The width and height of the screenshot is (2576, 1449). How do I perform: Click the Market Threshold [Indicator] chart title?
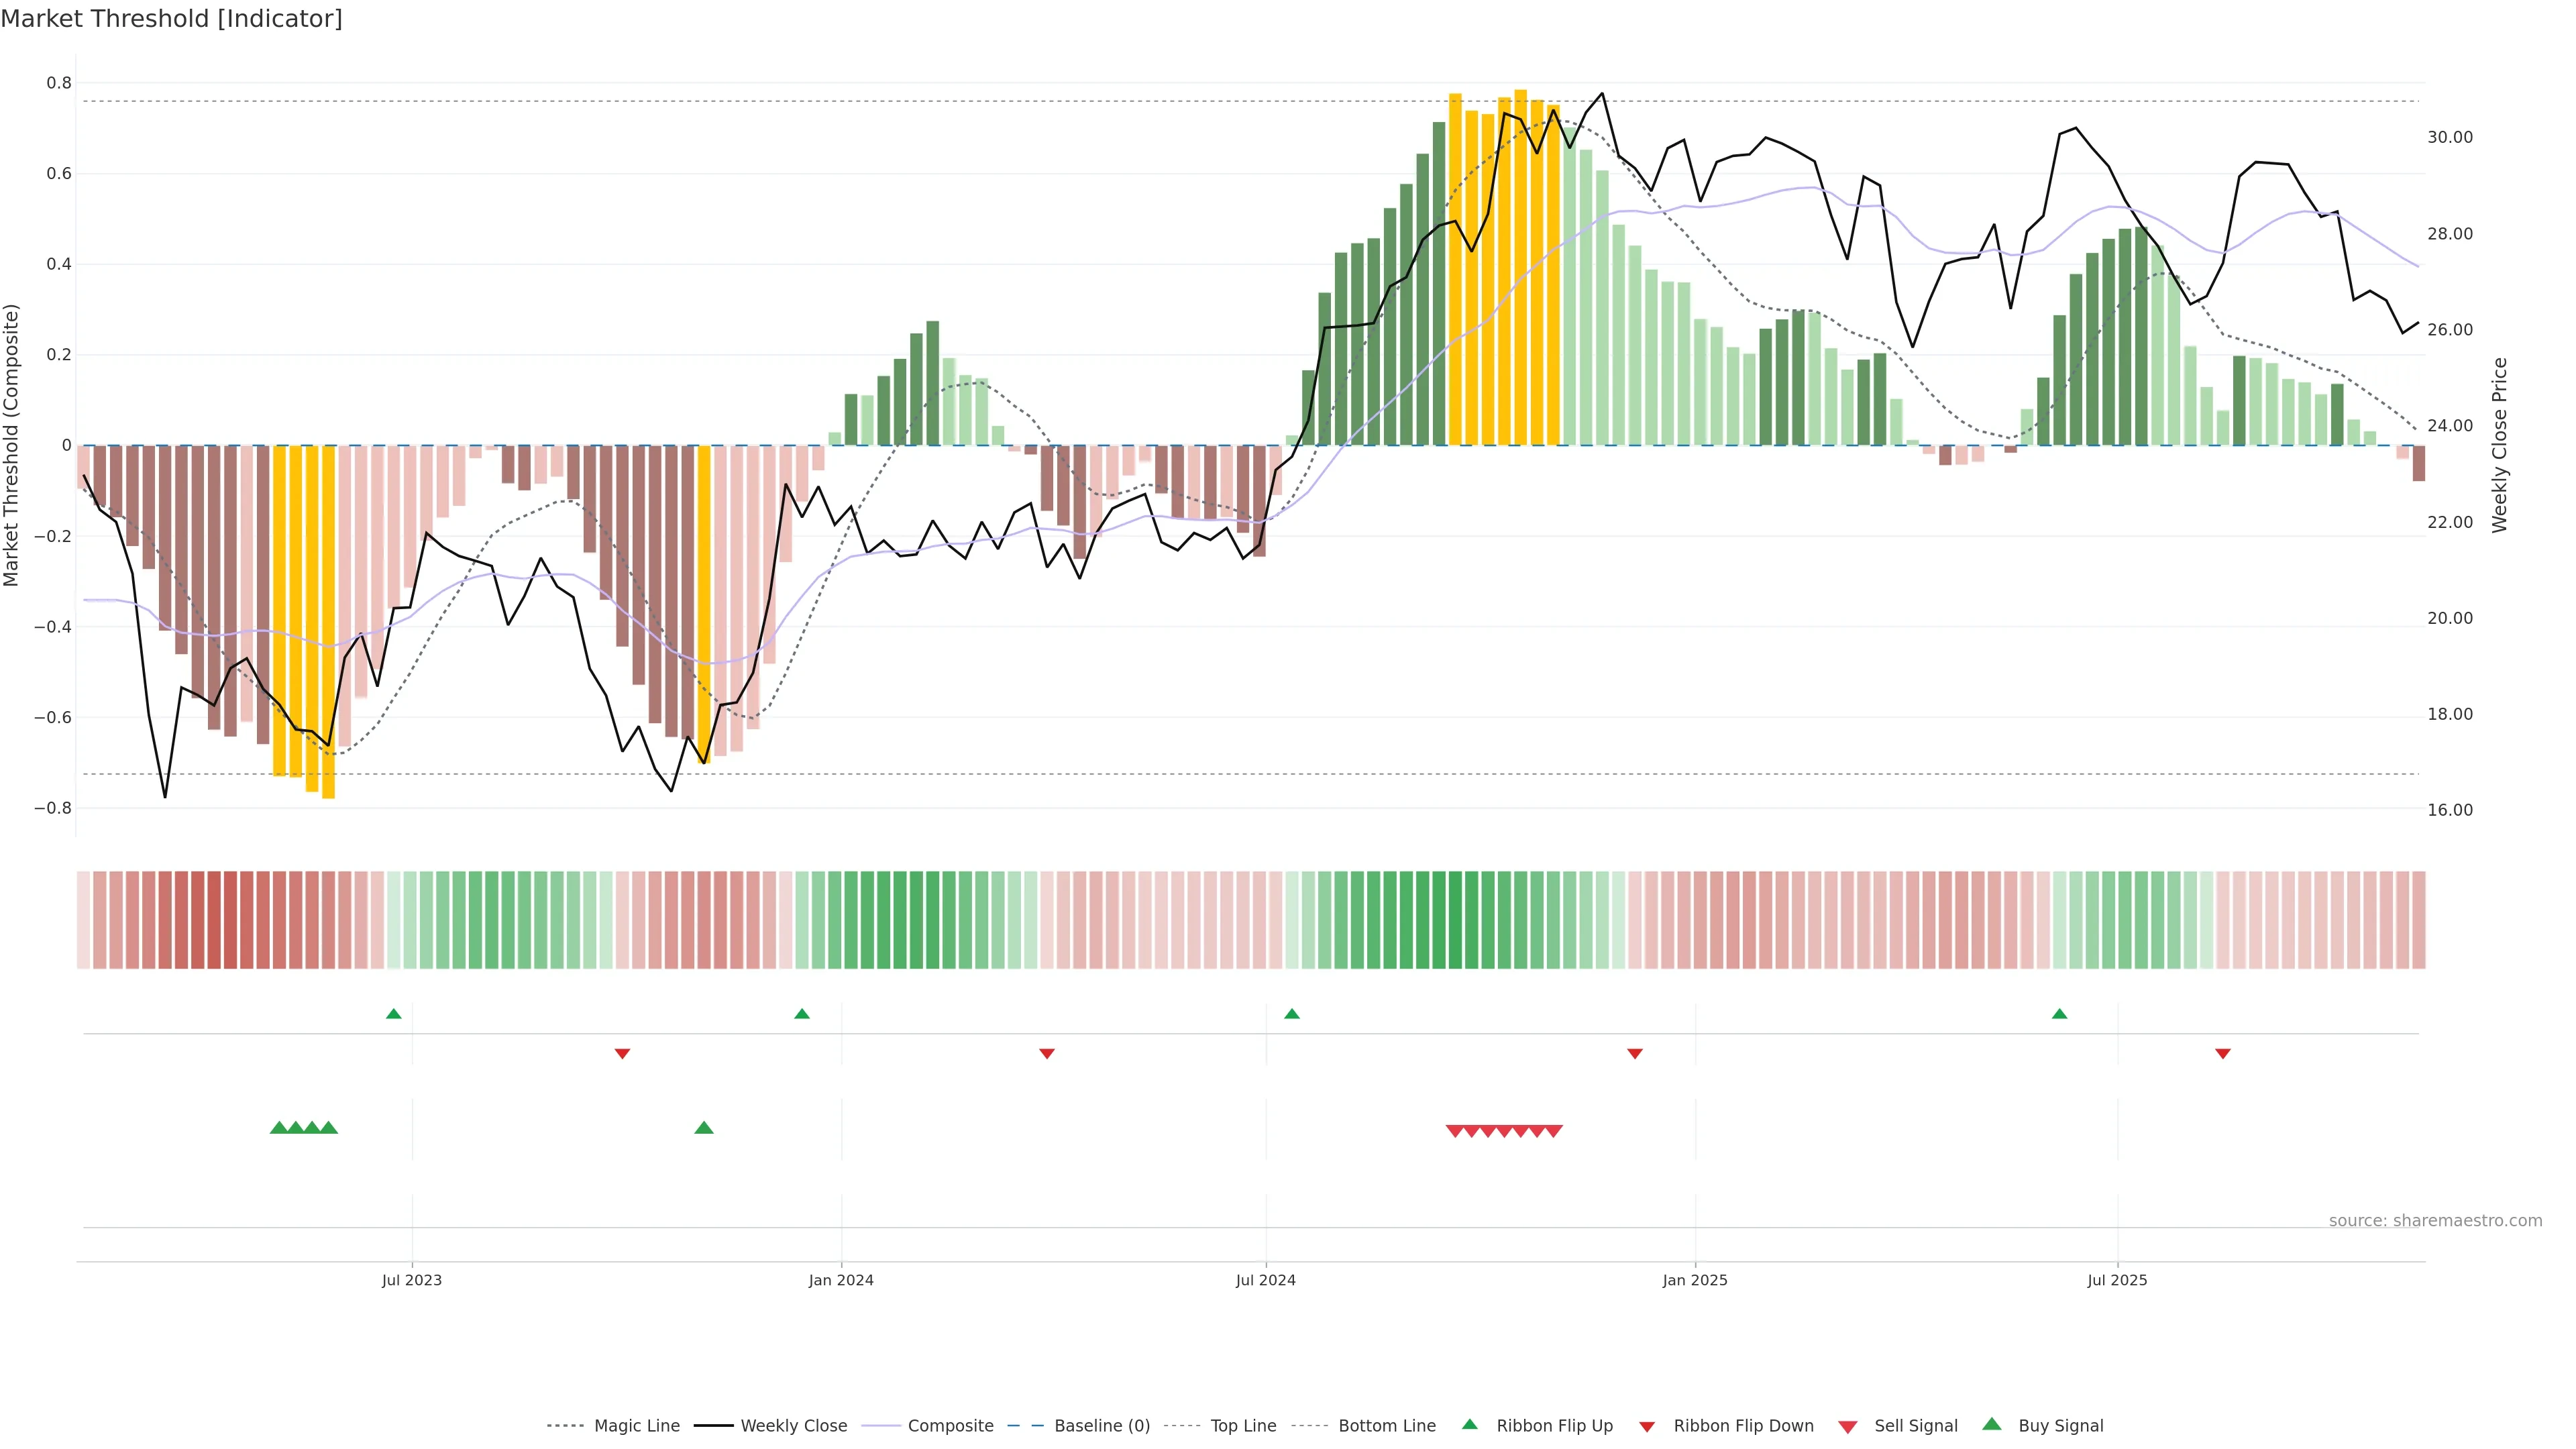(171, 19)
